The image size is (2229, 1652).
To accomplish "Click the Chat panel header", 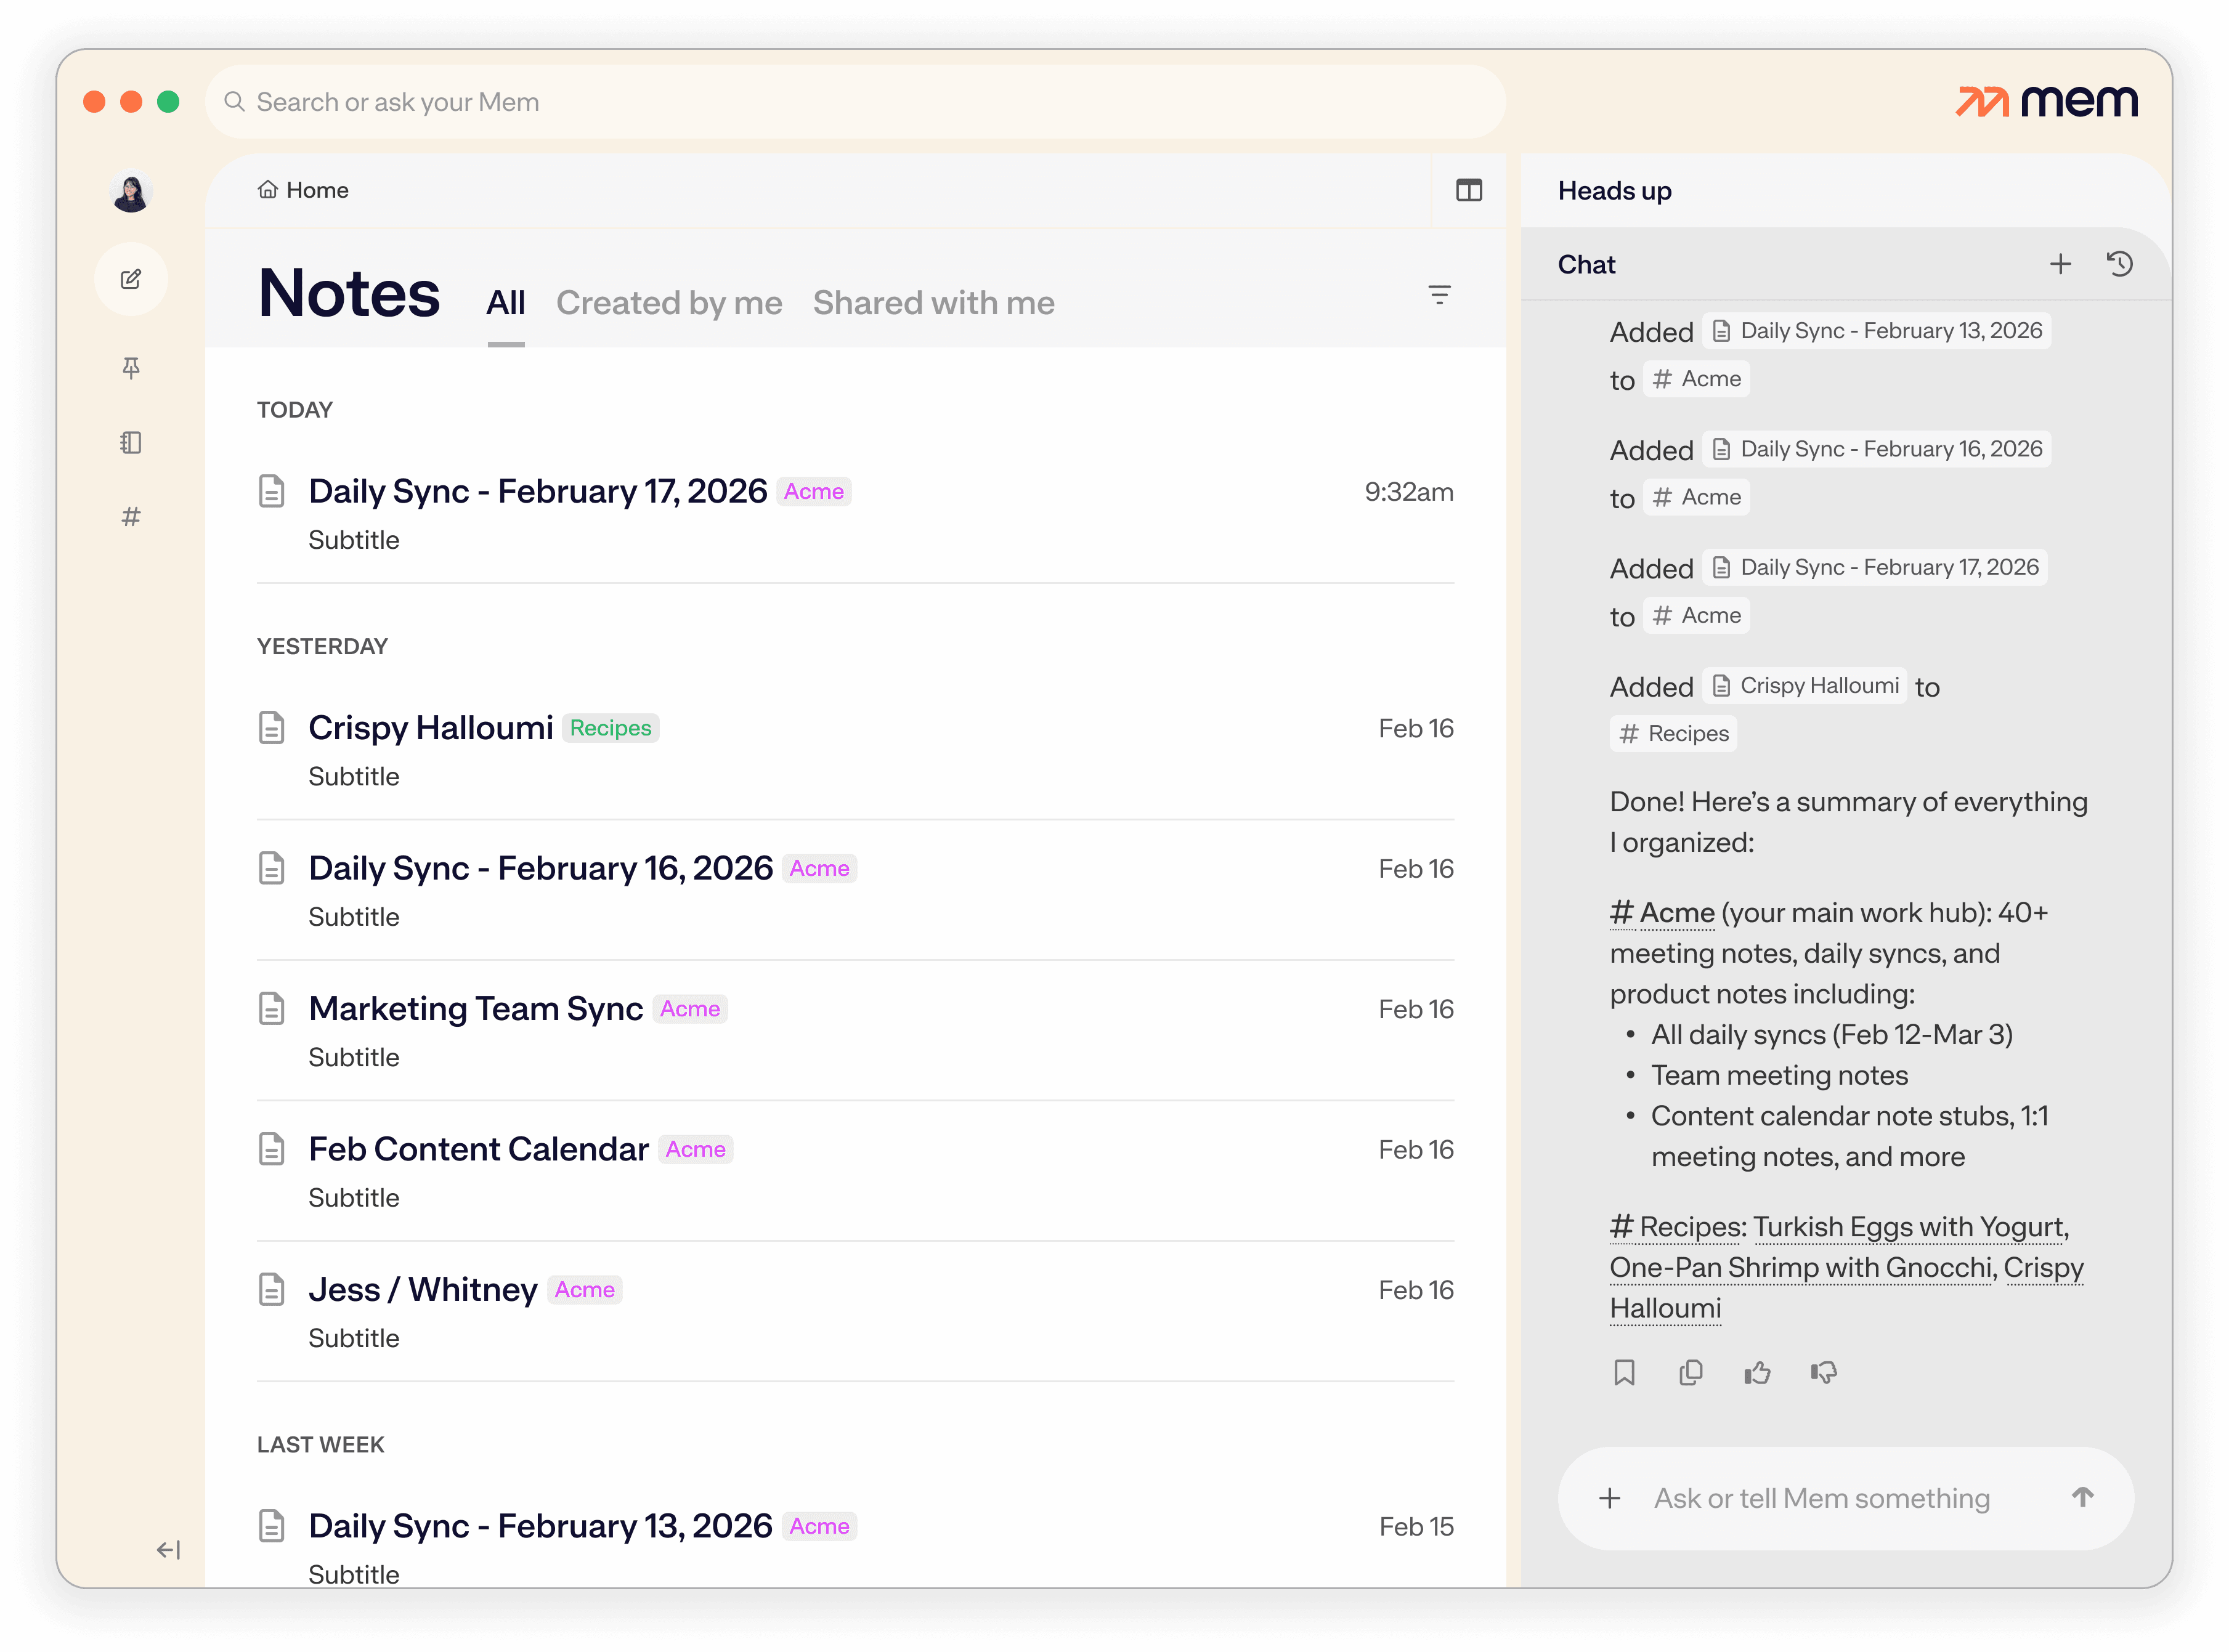I will 1586,264.
